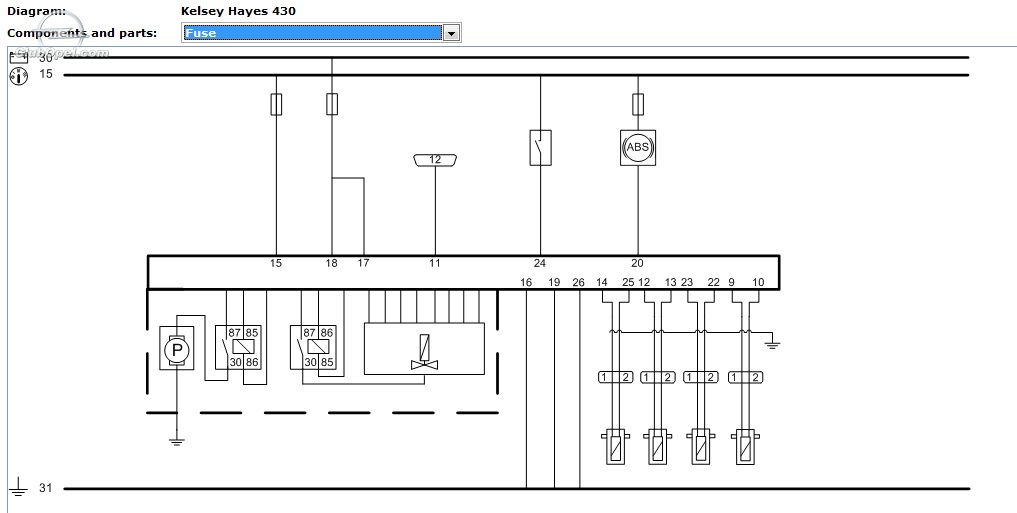Click the wheel speed sensor below pins 14/25
This screenshot has width=1017, height=513.
[615, 447]
